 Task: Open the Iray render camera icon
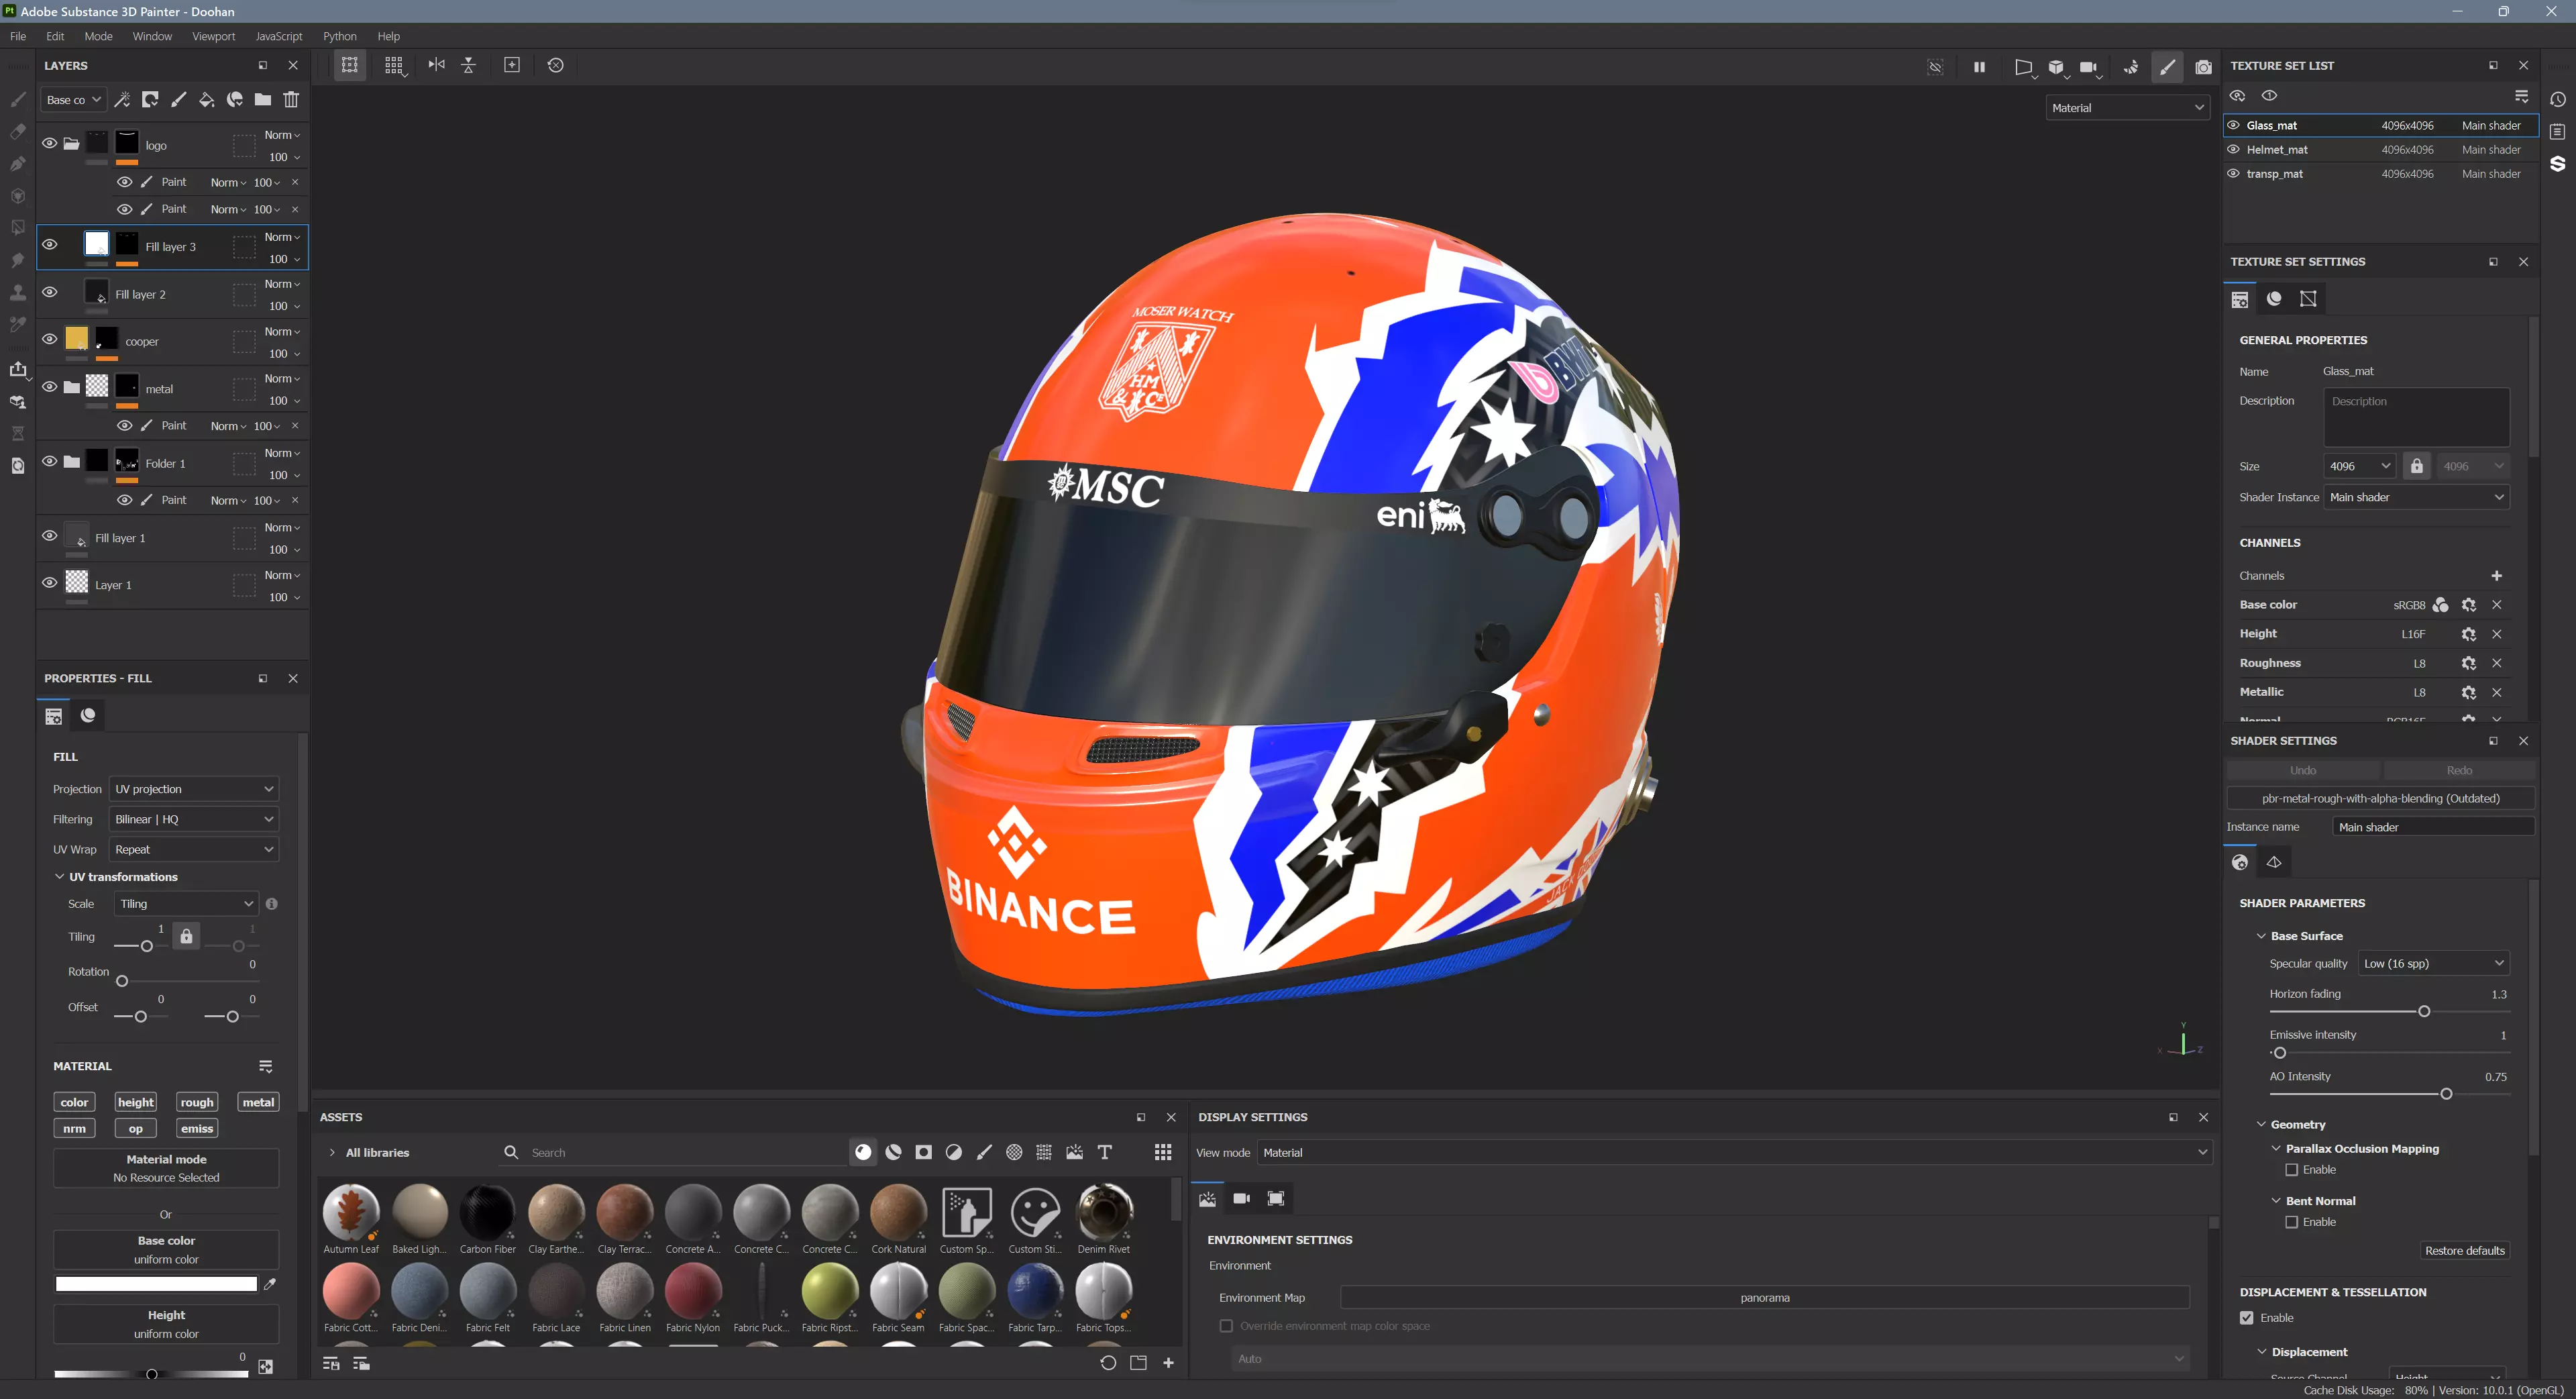pos(2203,67)
